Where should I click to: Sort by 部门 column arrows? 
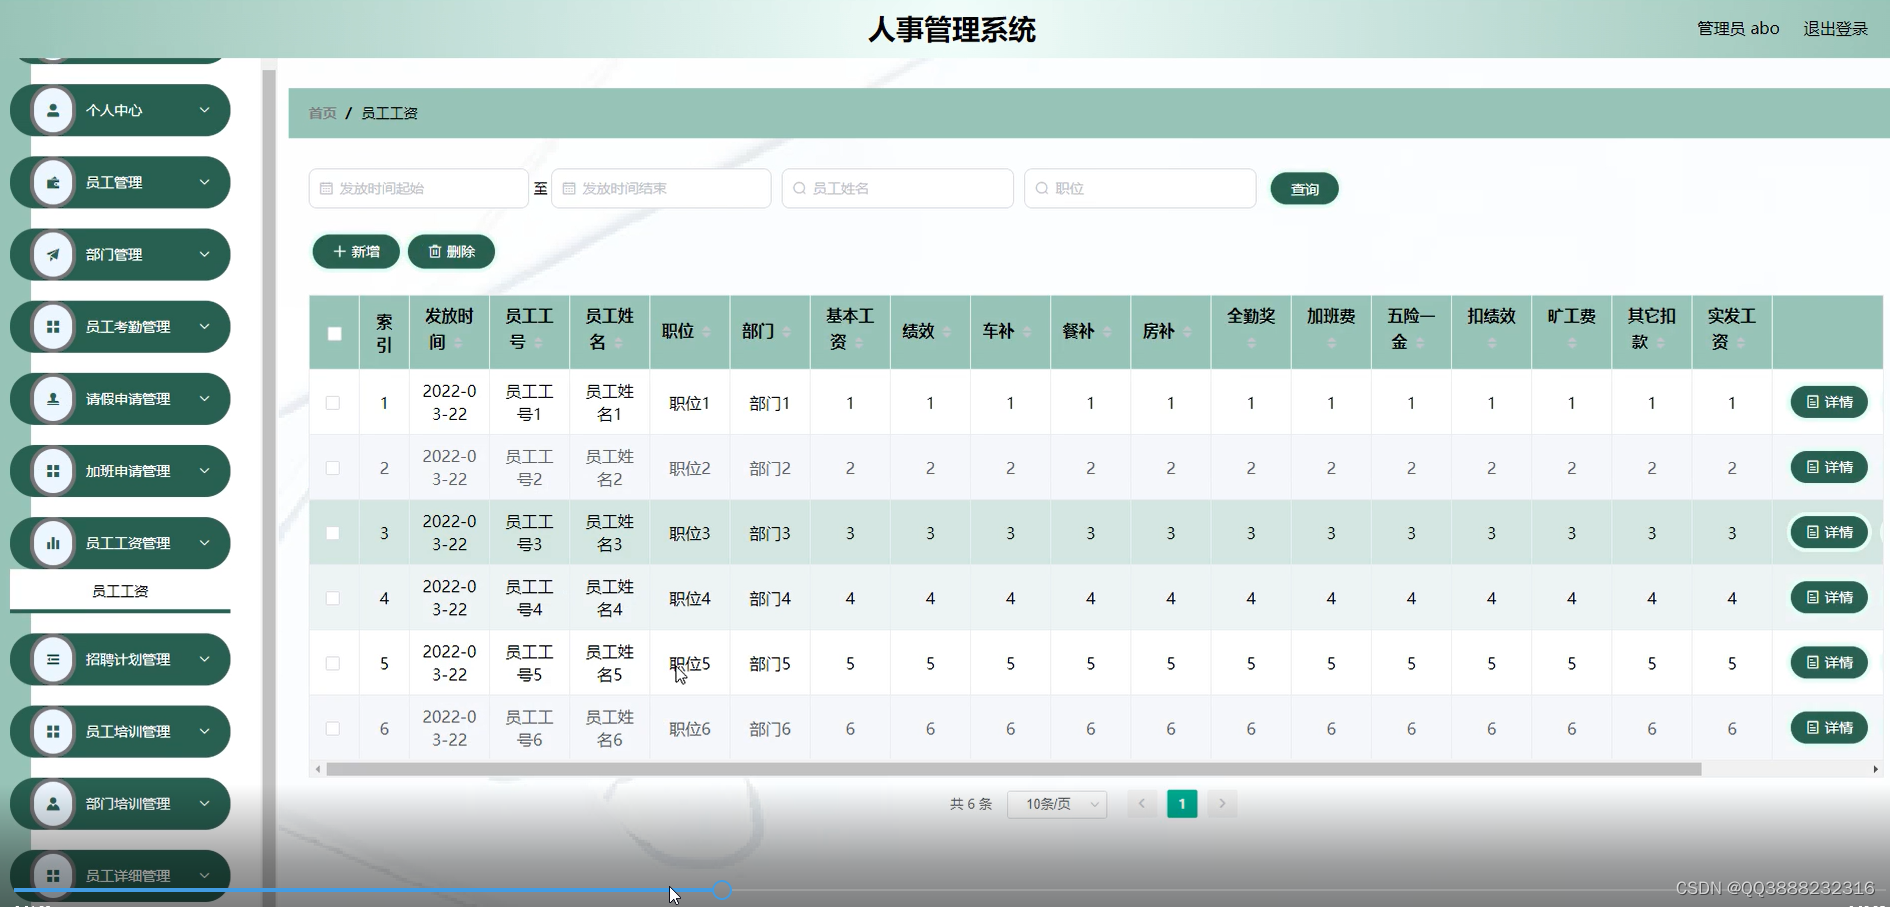click(786, 331)
